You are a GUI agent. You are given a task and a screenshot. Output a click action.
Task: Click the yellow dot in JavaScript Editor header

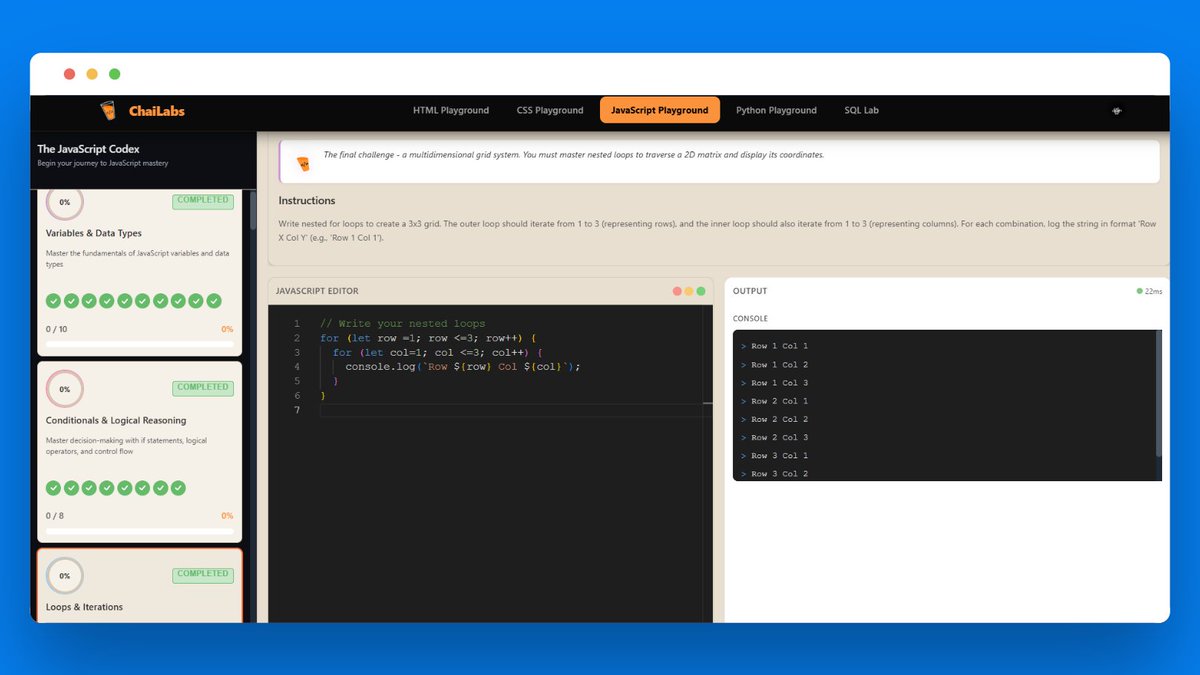click(689, 291)
